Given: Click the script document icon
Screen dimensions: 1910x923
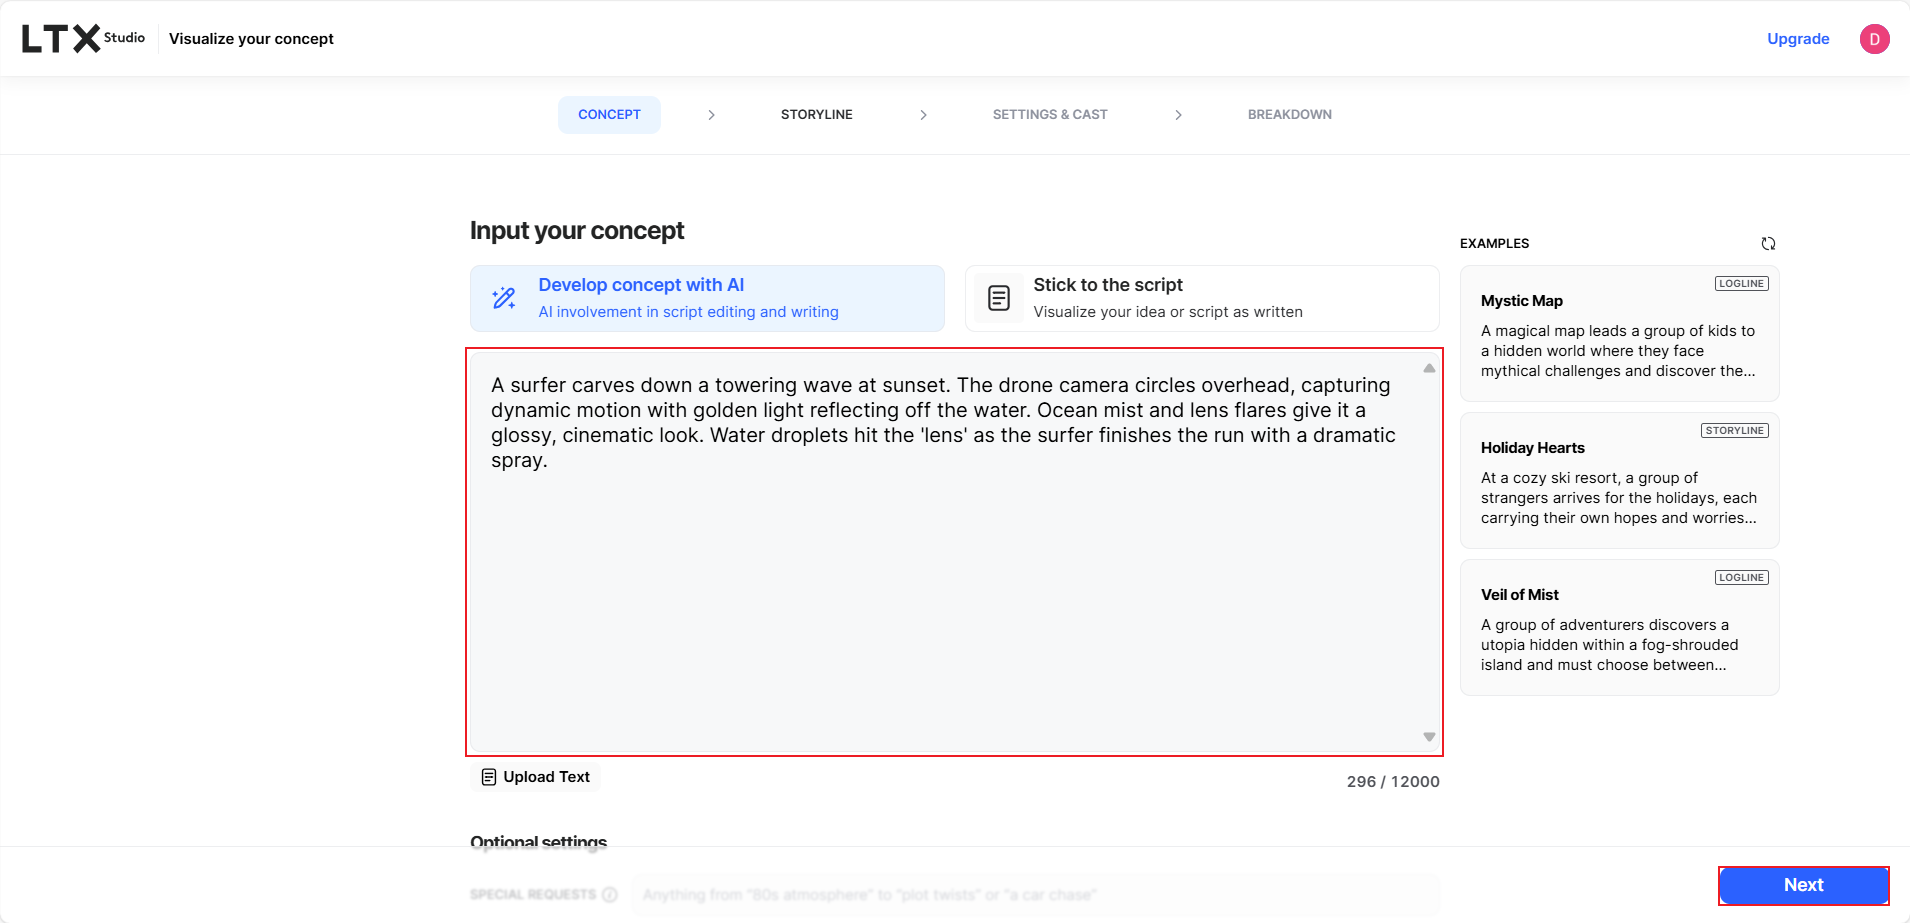Looking at the screenshot, I should tap(998, 298).
